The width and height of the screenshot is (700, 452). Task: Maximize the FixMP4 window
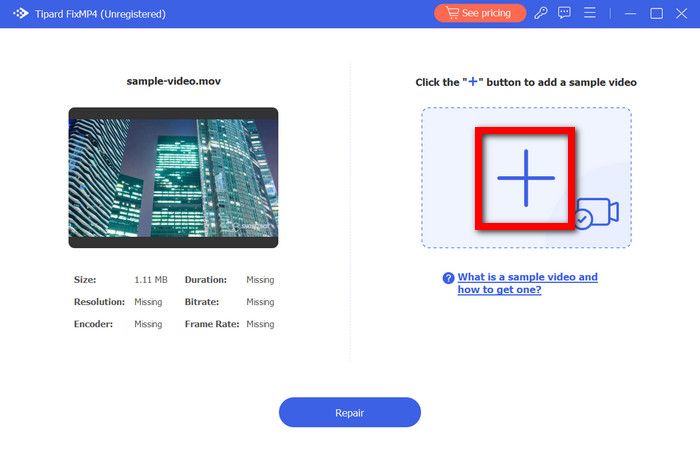656,13
